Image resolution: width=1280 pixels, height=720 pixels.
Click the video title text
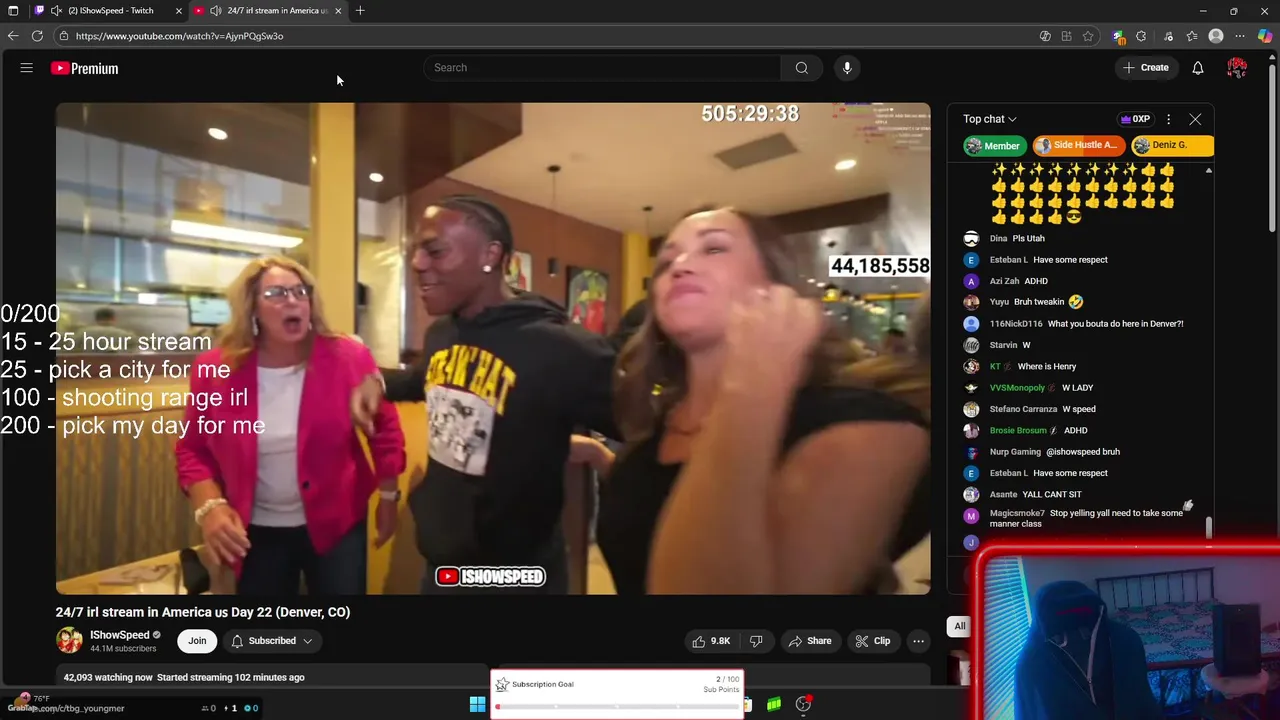[203, 612]
